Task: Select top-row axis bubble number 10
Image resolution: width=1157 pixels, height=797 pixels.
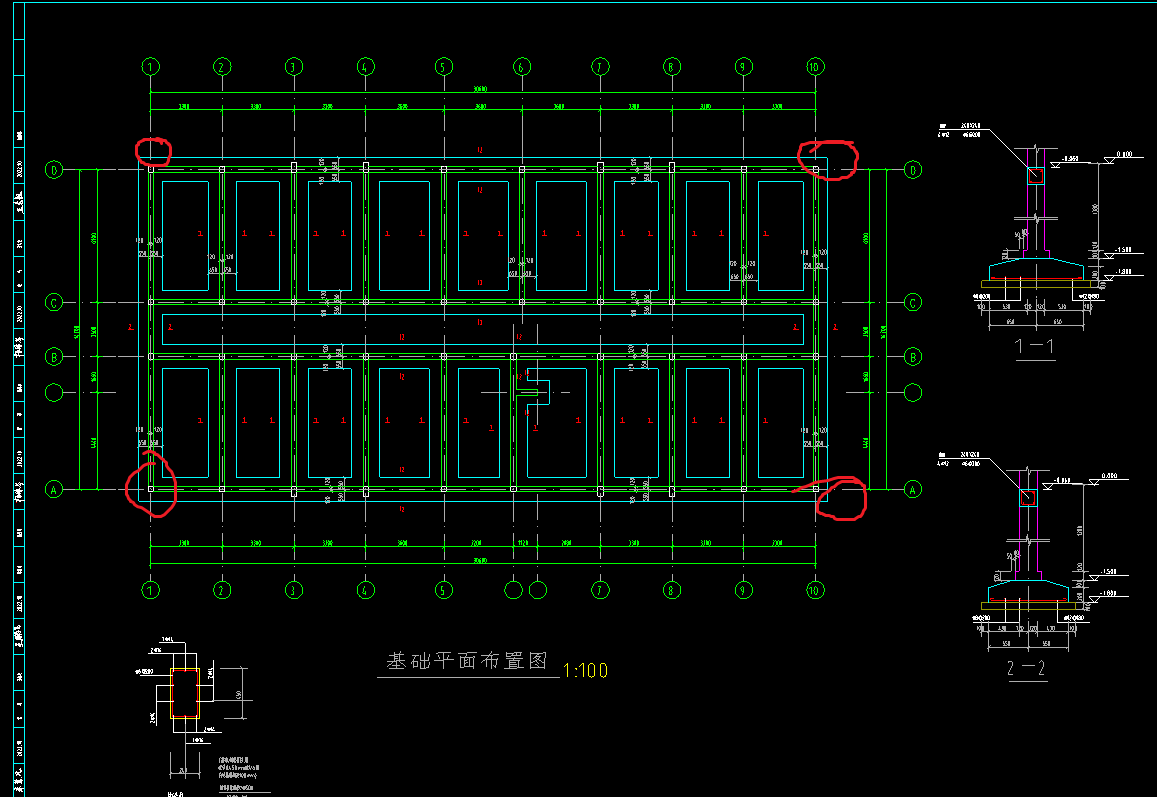Action: click(x=814, y=67)
